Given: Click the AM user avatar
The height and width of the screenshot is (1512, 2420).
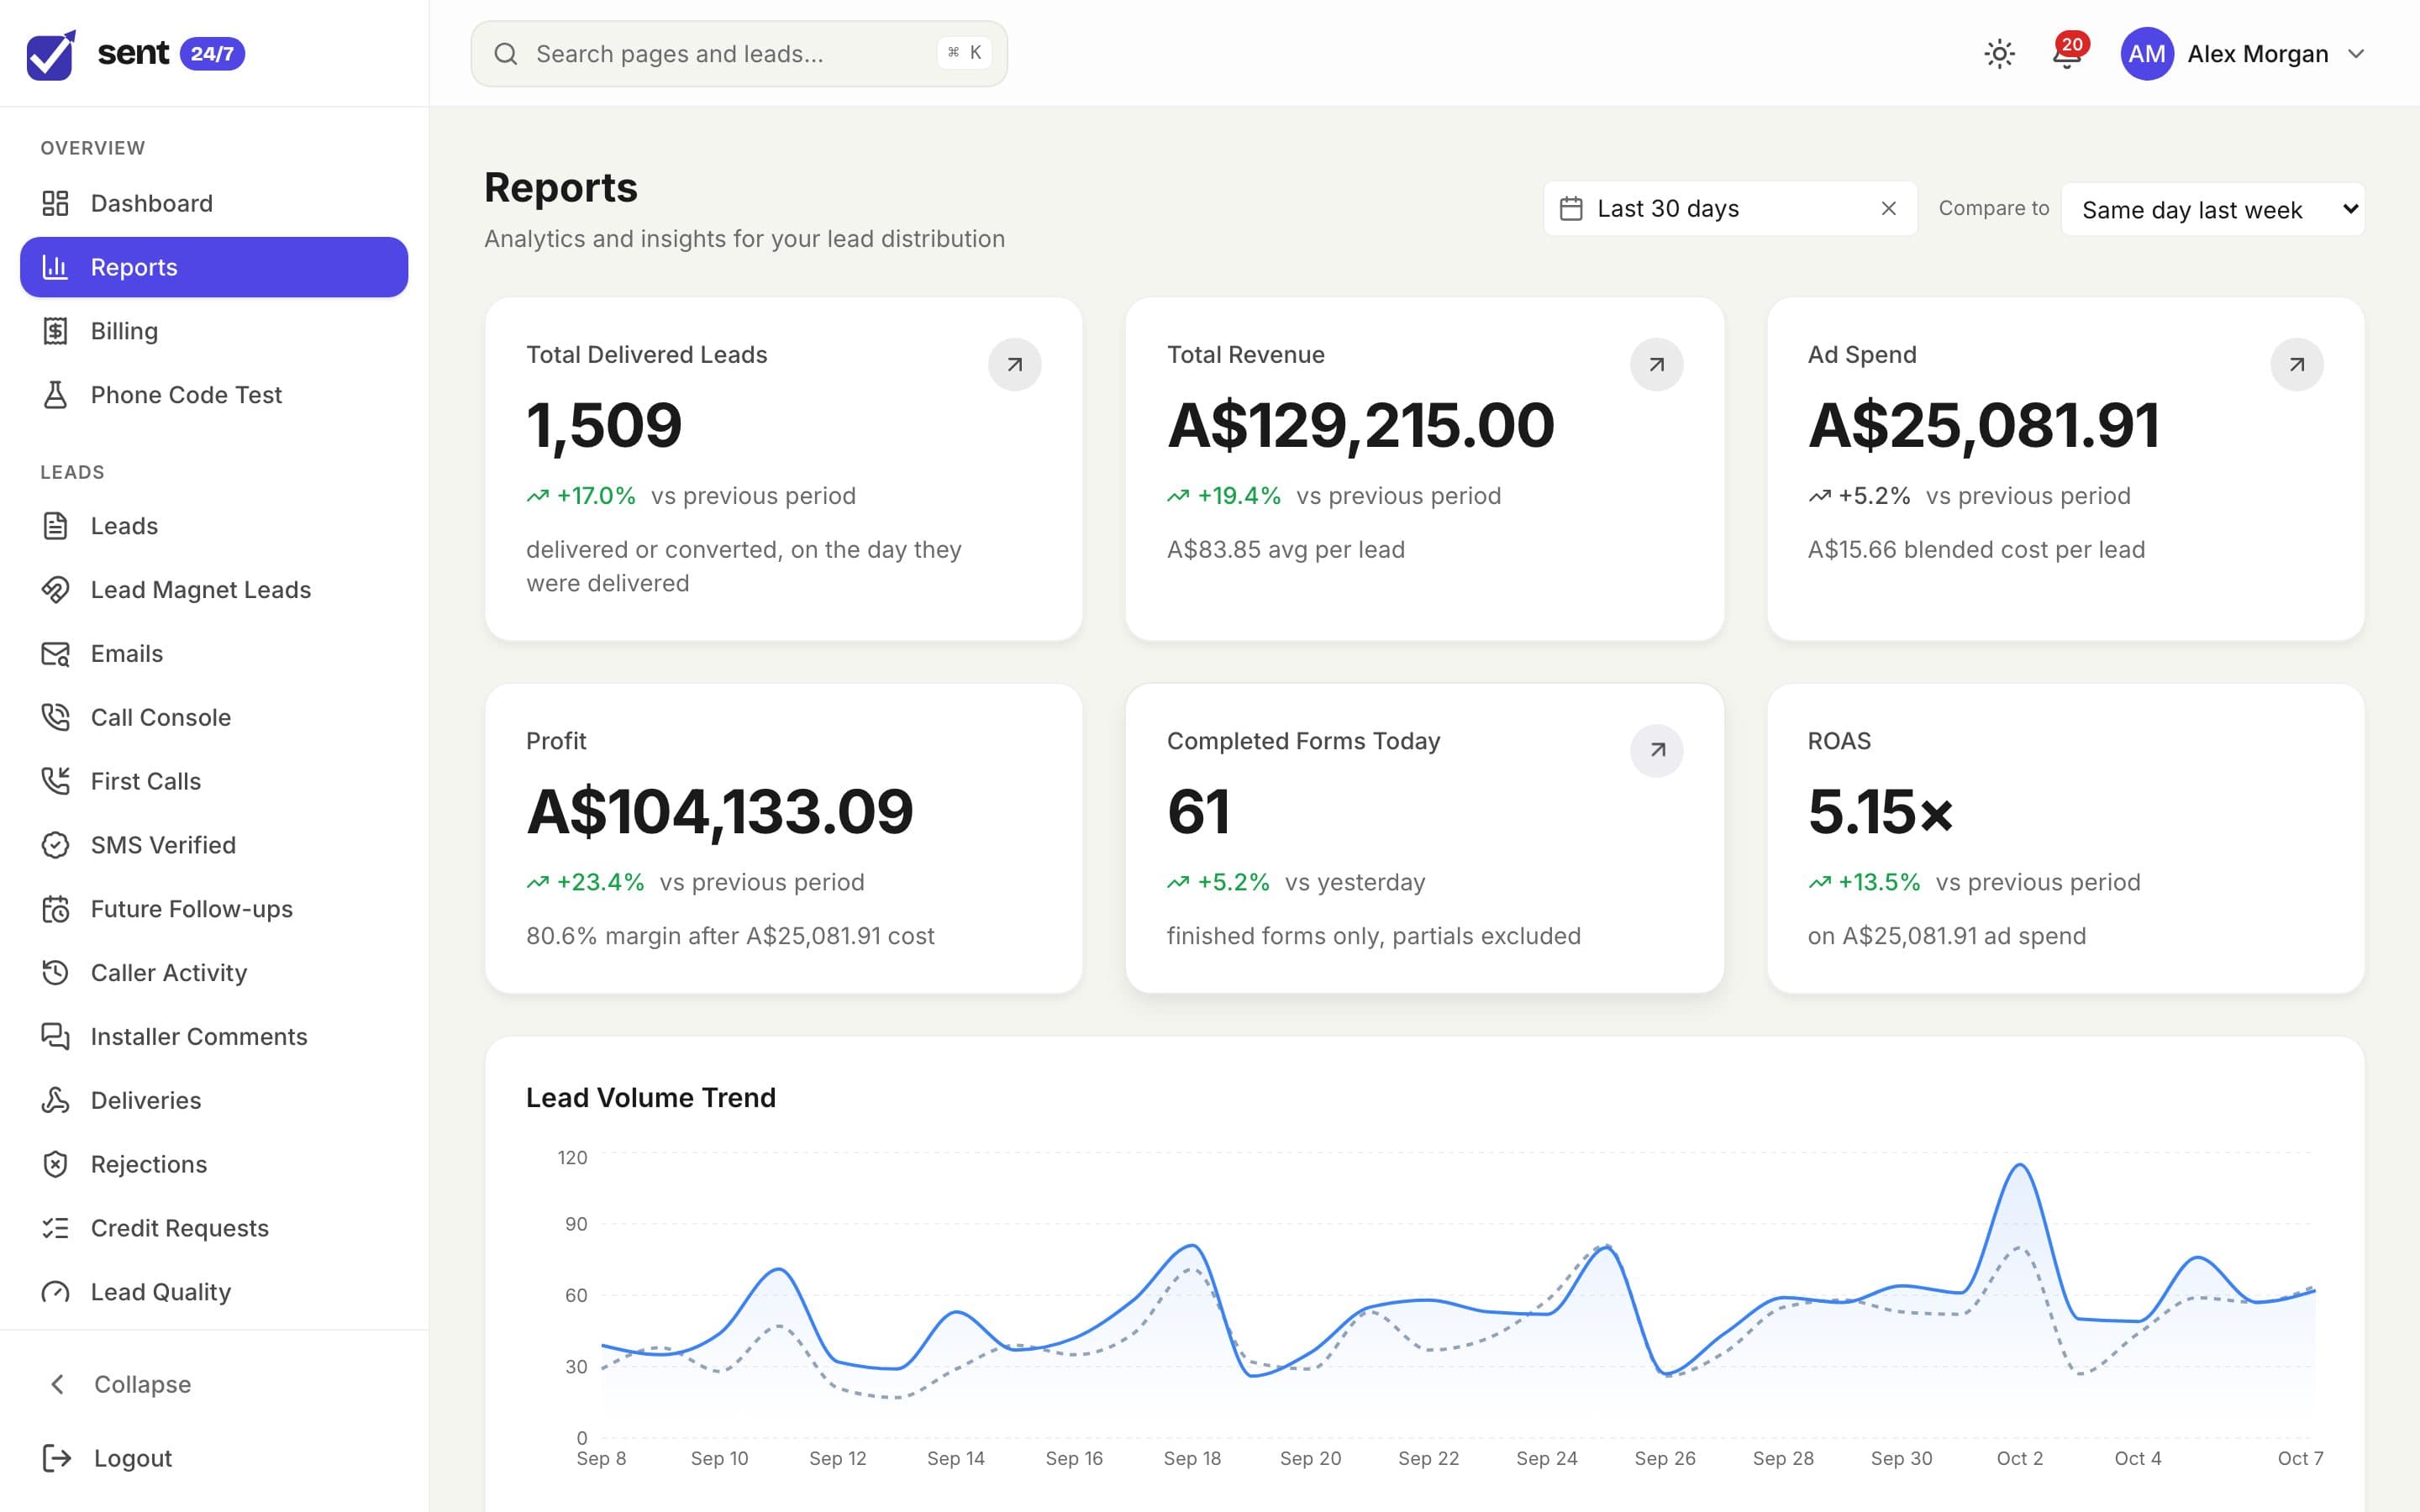Looking at the screenshot, I should [2146, 54].
